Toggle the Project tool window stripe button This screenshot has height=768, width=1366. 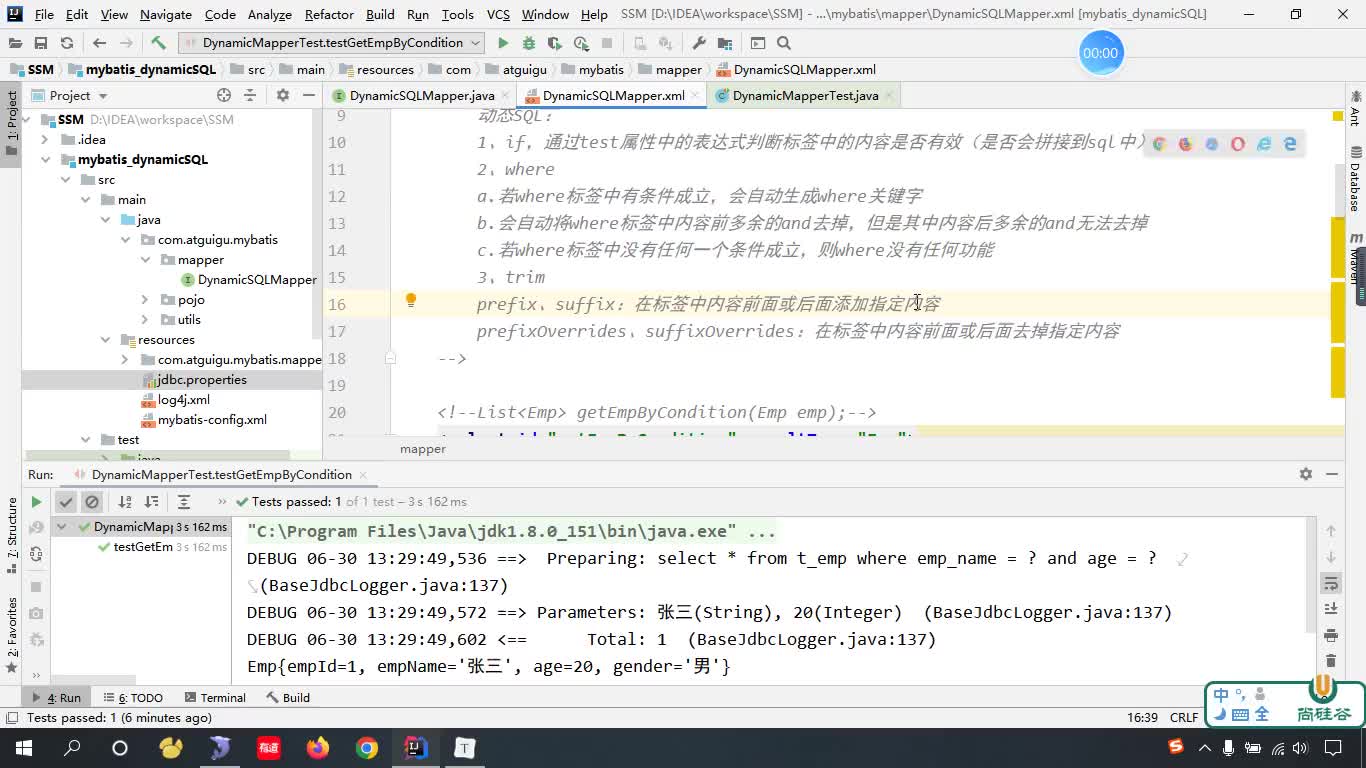pos(11,123)
